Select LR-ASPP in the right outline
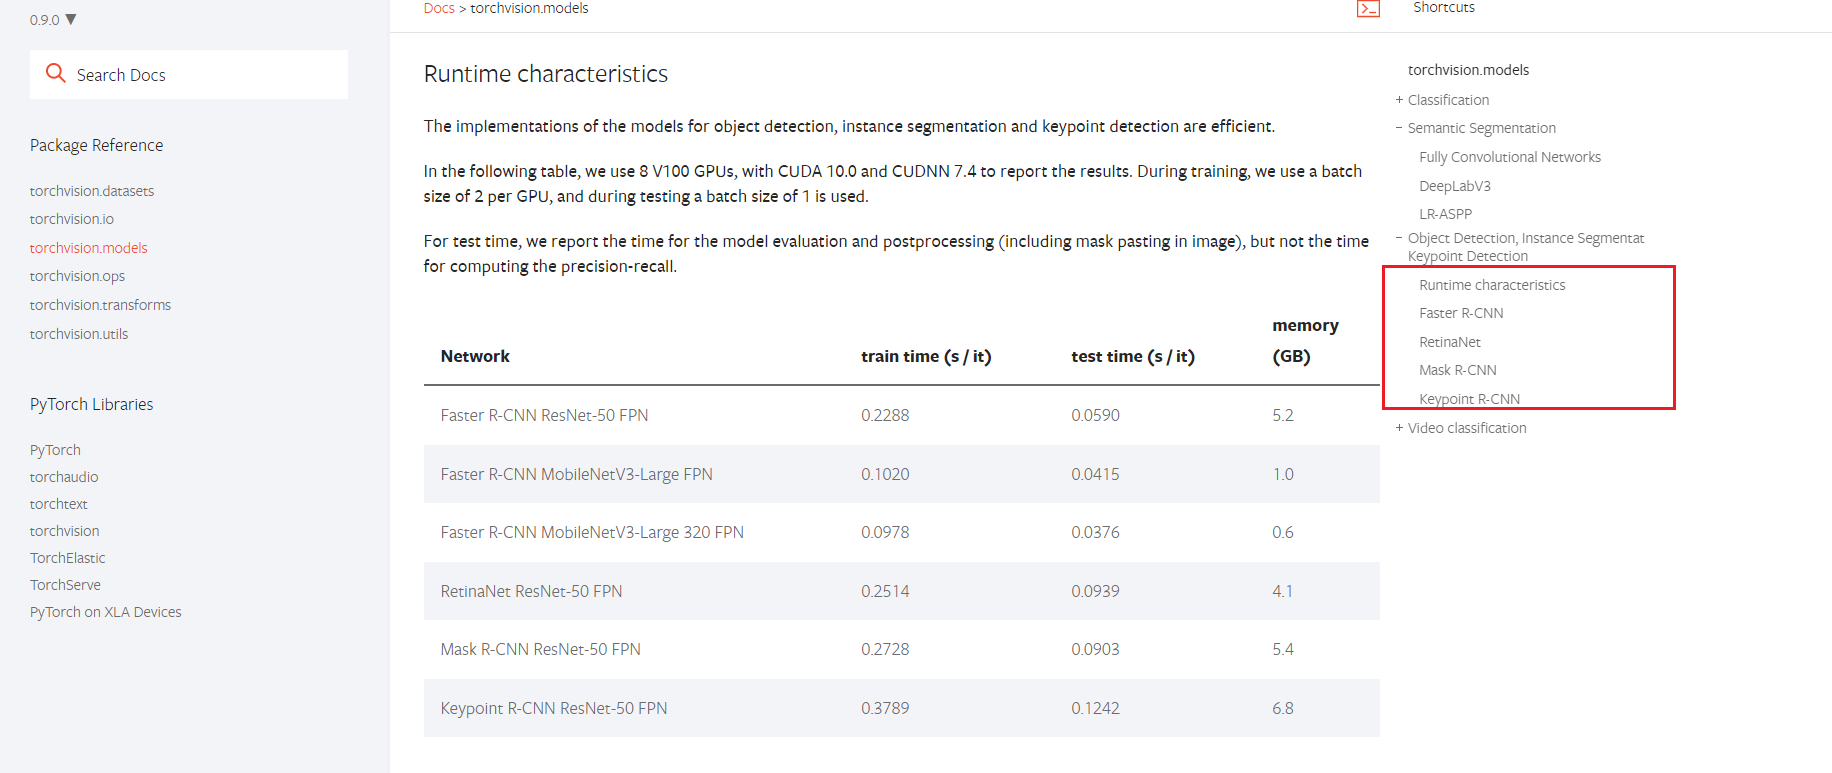Viewport: 1832px width, 773px height. pyautogui.click(x=1445, y=214)
